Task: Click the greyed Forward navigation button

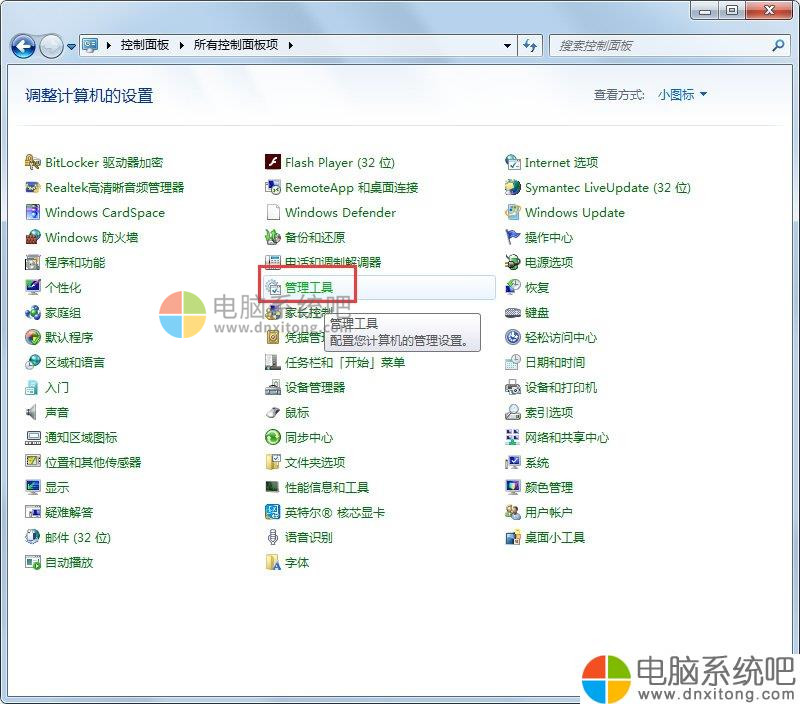Action: [52, 46]
